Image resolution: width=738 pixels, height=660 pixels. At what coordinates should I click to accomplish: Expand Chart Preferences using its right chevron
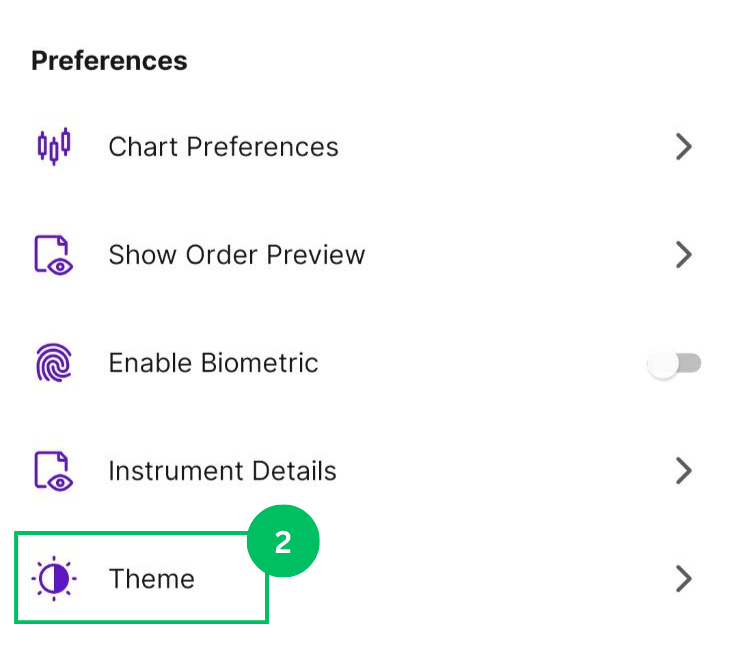684,147
